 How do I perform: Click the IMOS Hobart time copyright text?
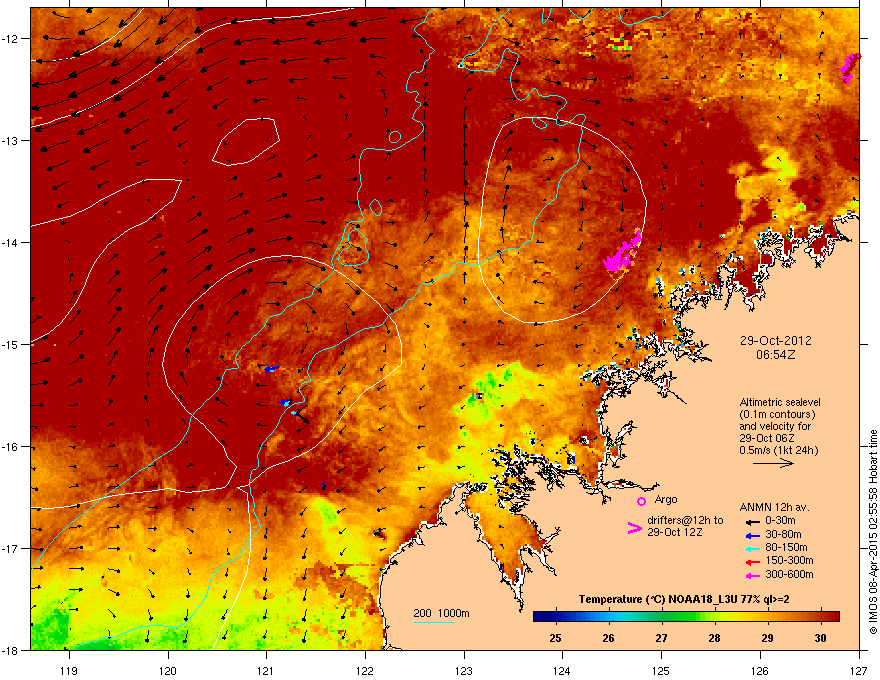pyautogui.click(x=873, y=532)
